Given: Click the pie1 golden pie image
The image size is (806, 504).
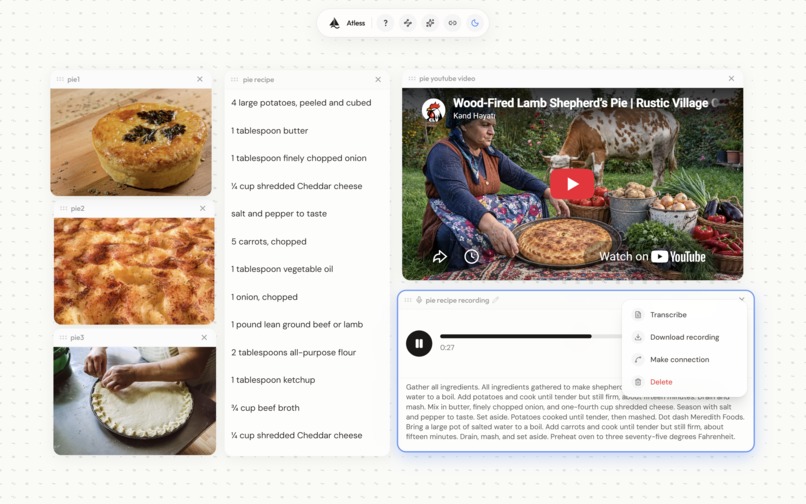Looking at the screenshot, I should 131,142.
